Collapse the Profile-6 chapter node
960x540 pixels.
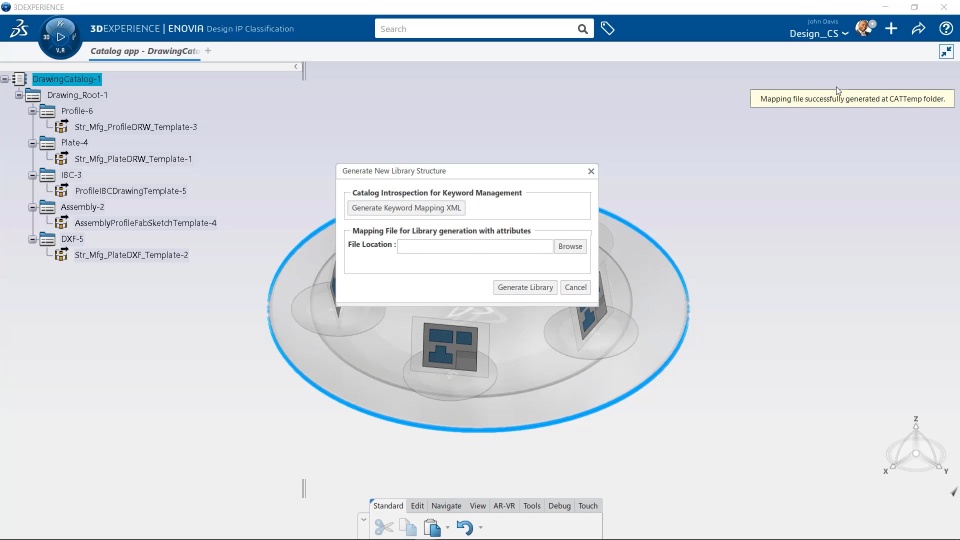pyautogui.click(x=32, y=111)
